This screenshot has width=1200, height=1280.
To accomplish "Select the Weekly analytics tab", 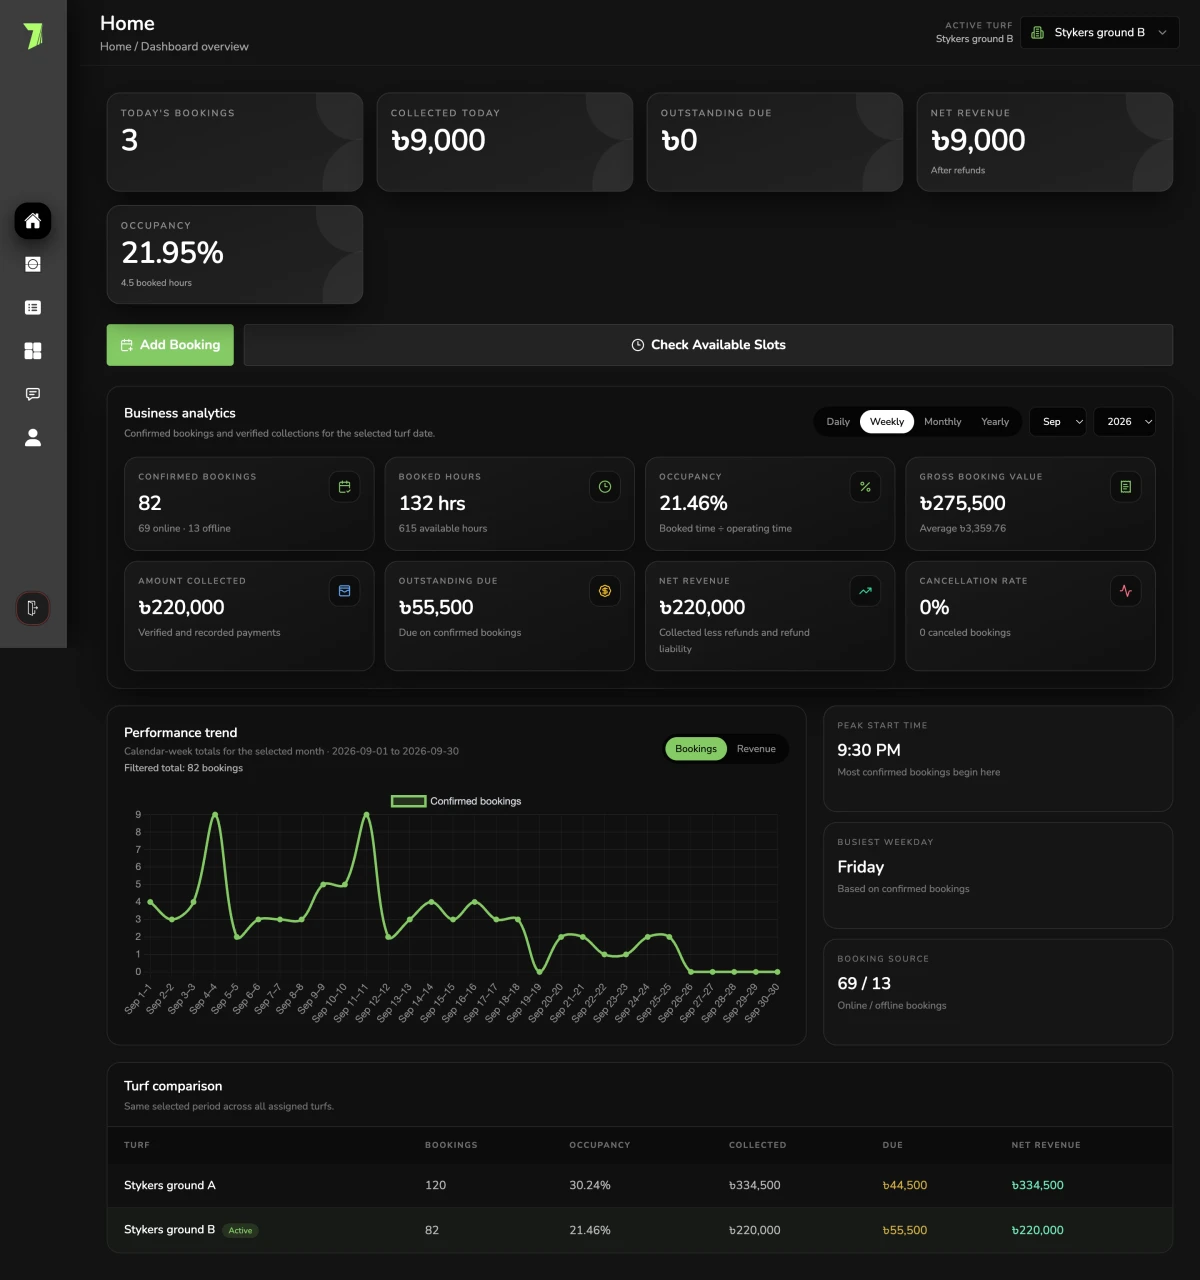I will point(887,422).
